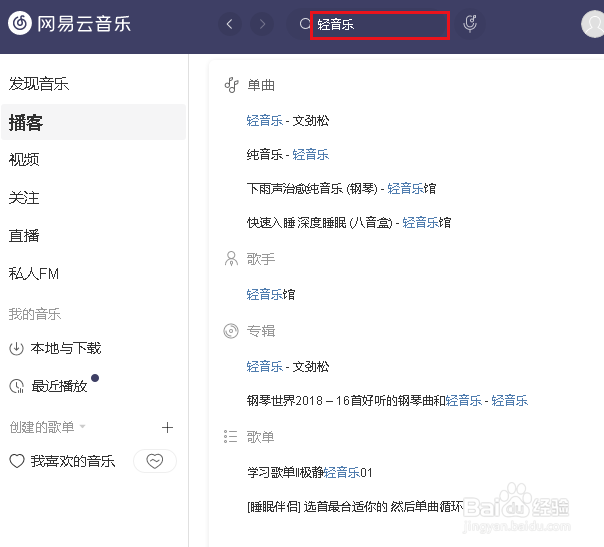The height and width of the screenshot is (547, 604).
Task: Select artist suggestion 轻音乐馆 under 歌手
Action: point(271,294)
